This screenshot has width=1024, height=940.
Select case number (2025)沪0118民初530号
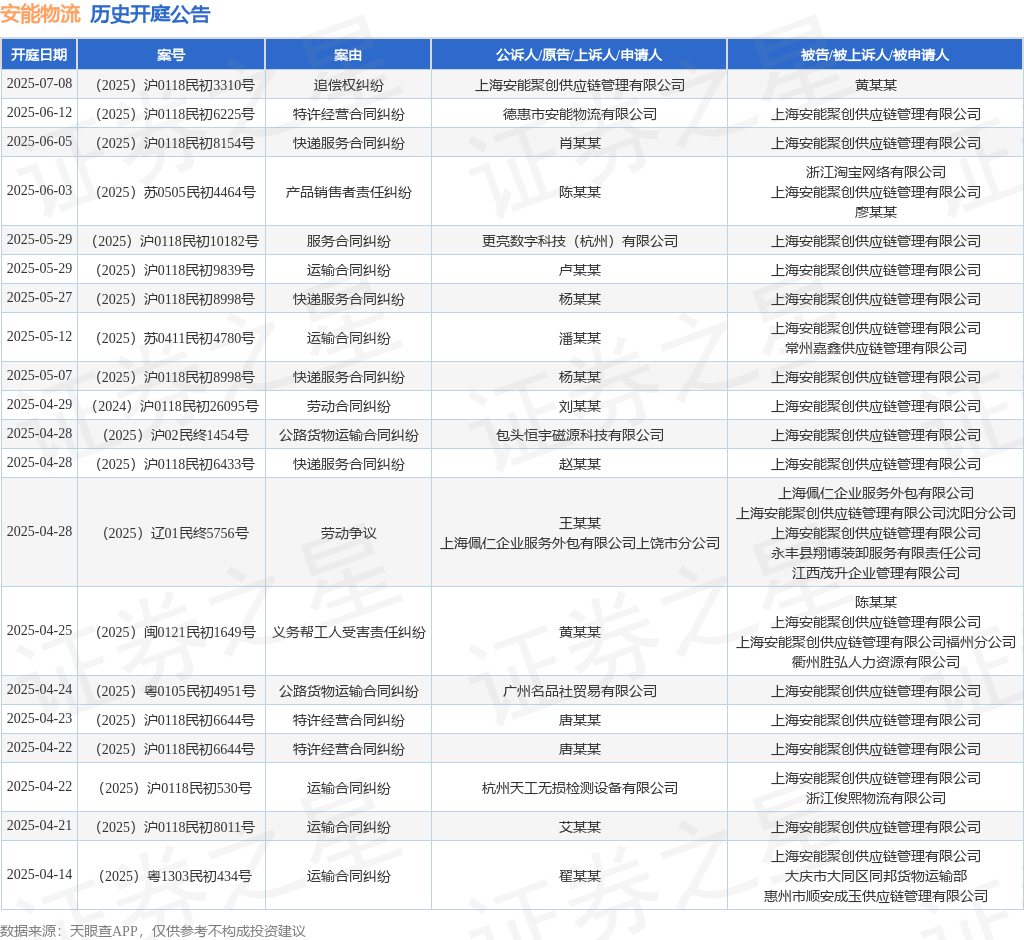(x=171, y=788)
